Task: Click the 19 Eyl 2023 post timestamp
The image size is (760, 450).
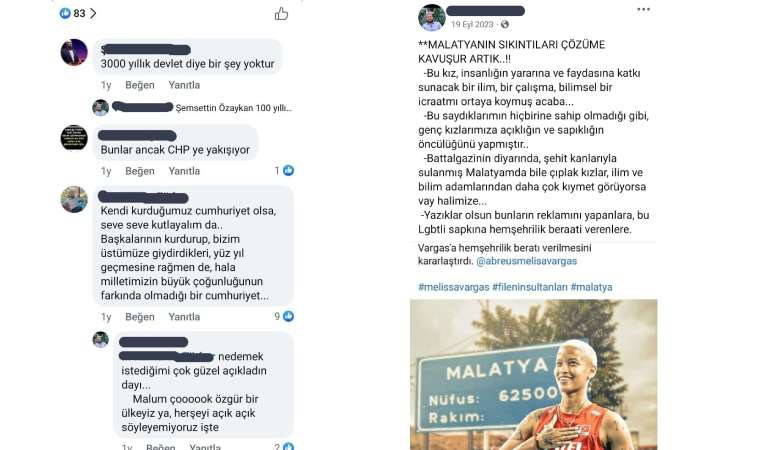Action: [x=472, y=24]
